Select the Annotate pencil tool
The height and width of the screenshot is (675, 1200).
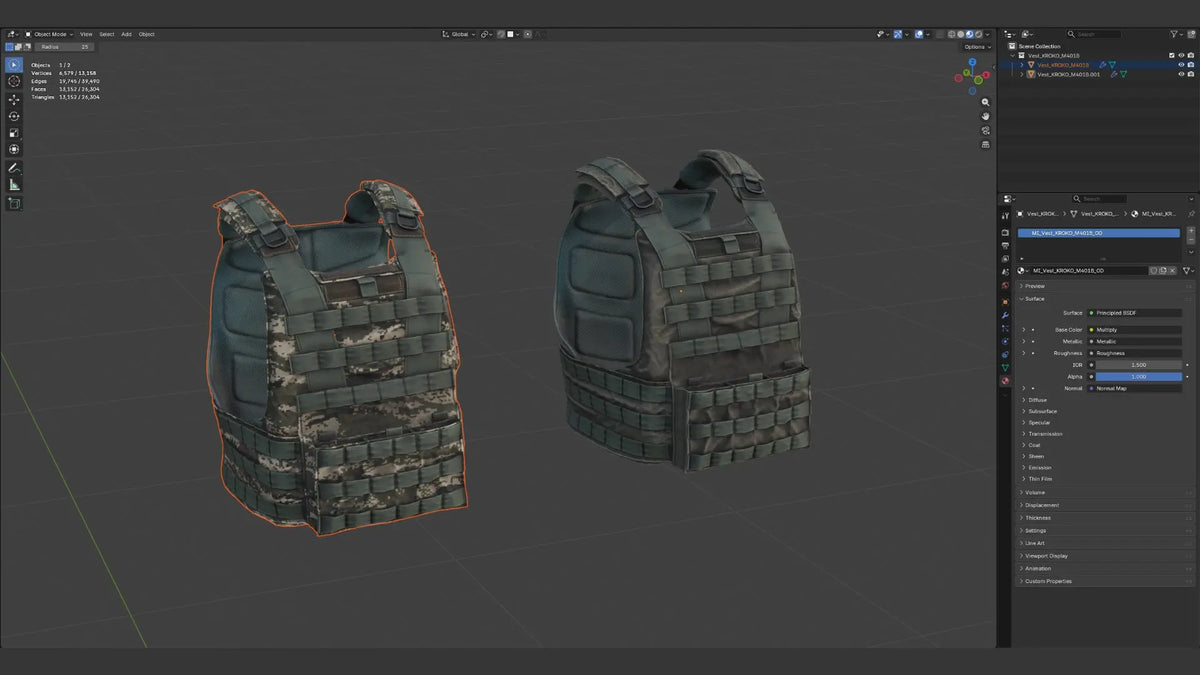click(x=14, y=168)
